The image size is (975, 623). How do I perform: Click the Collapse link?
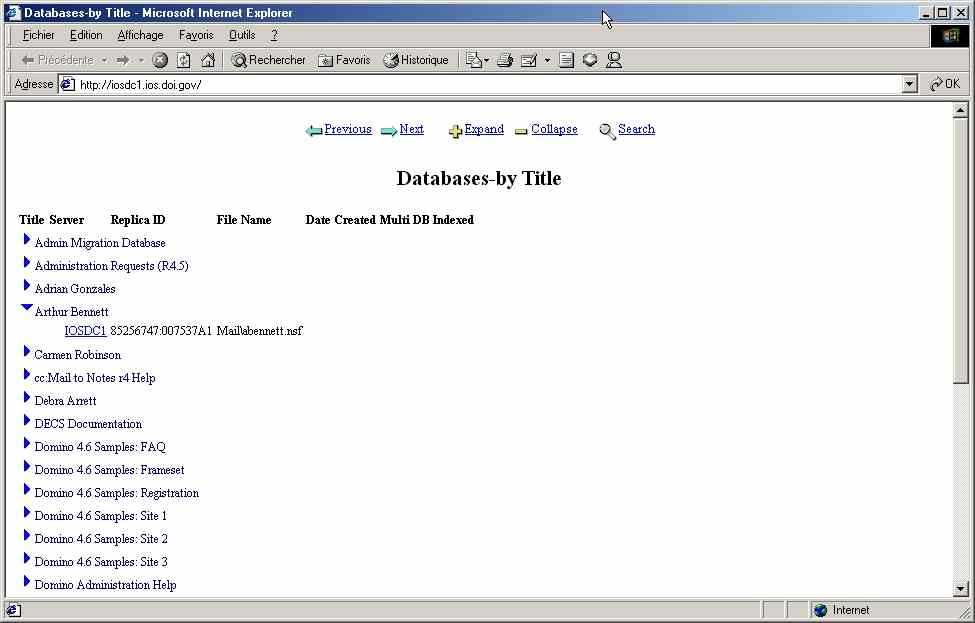tap(554, 129)
